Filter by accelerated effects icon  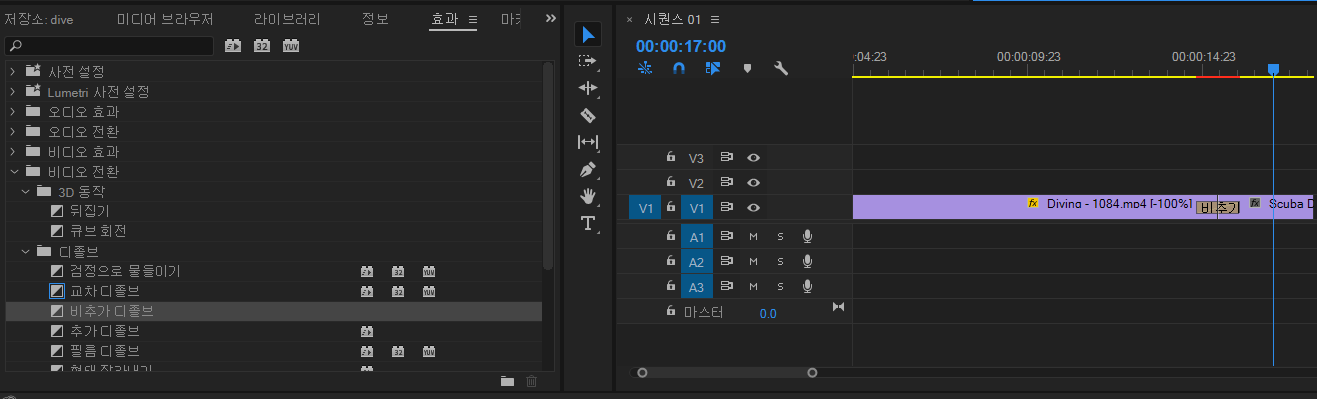pyautogui.click(x=233, y=45)
